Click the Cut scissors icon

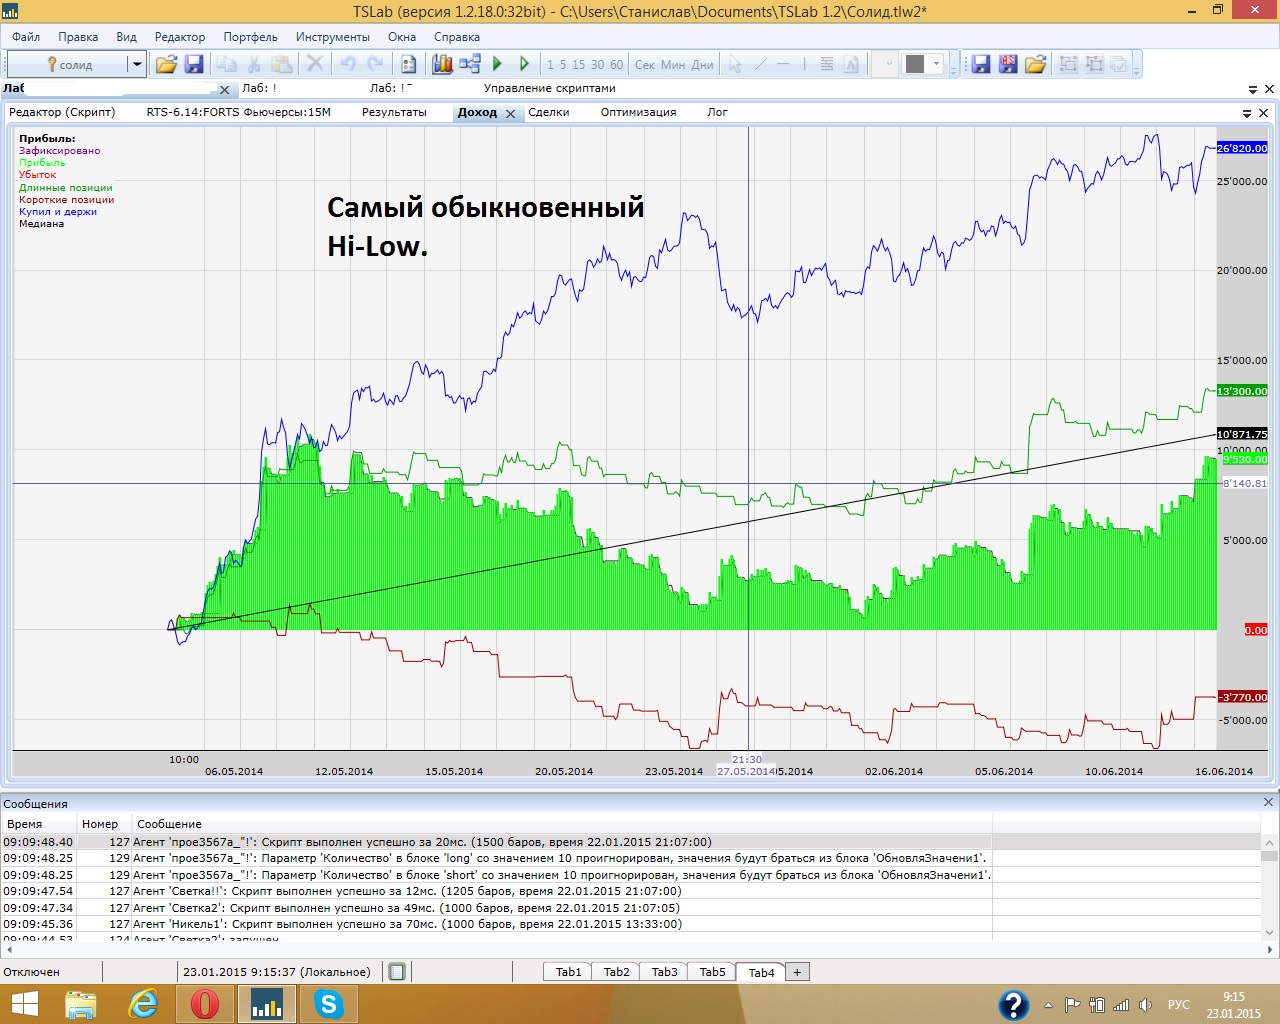pos(254,64)
